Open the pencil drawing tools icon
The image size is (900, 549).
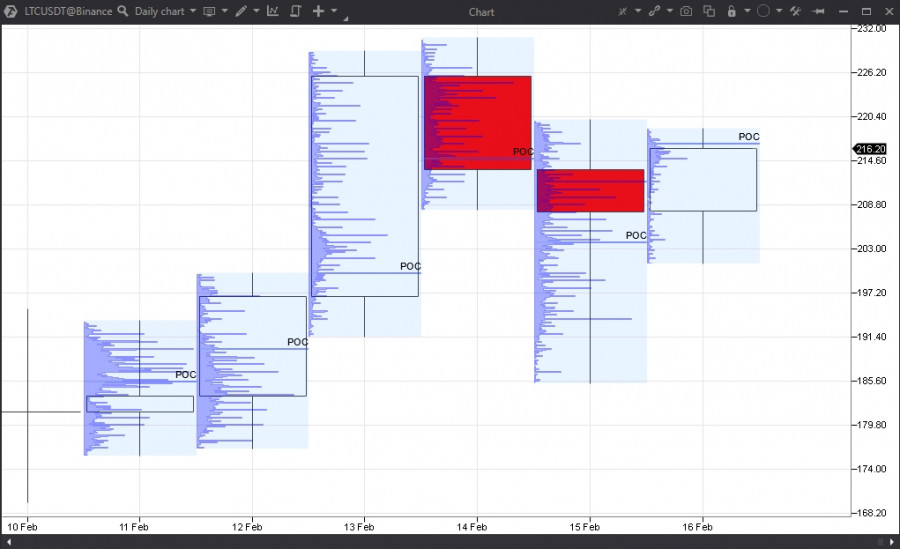coord(241,11)
